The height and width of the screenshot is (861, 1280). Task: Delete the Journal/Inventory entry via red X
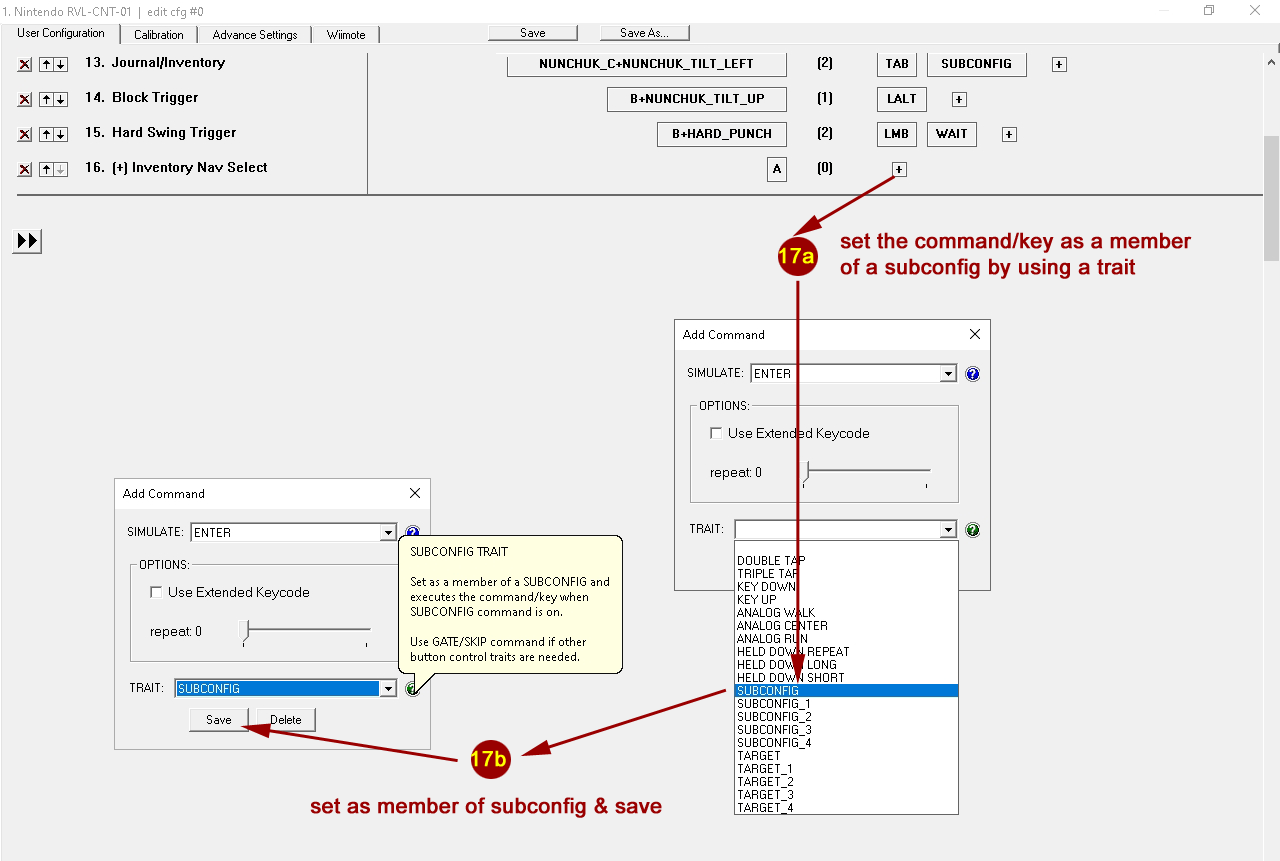coord(25,65)
